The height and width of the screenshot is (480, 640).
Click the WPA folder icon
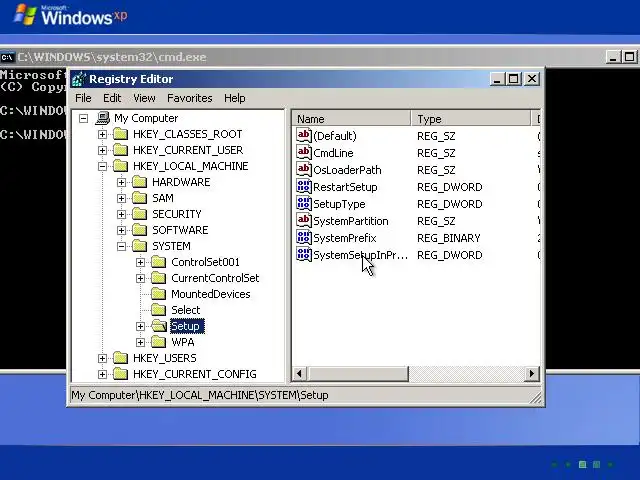click(x=158, y=342)
